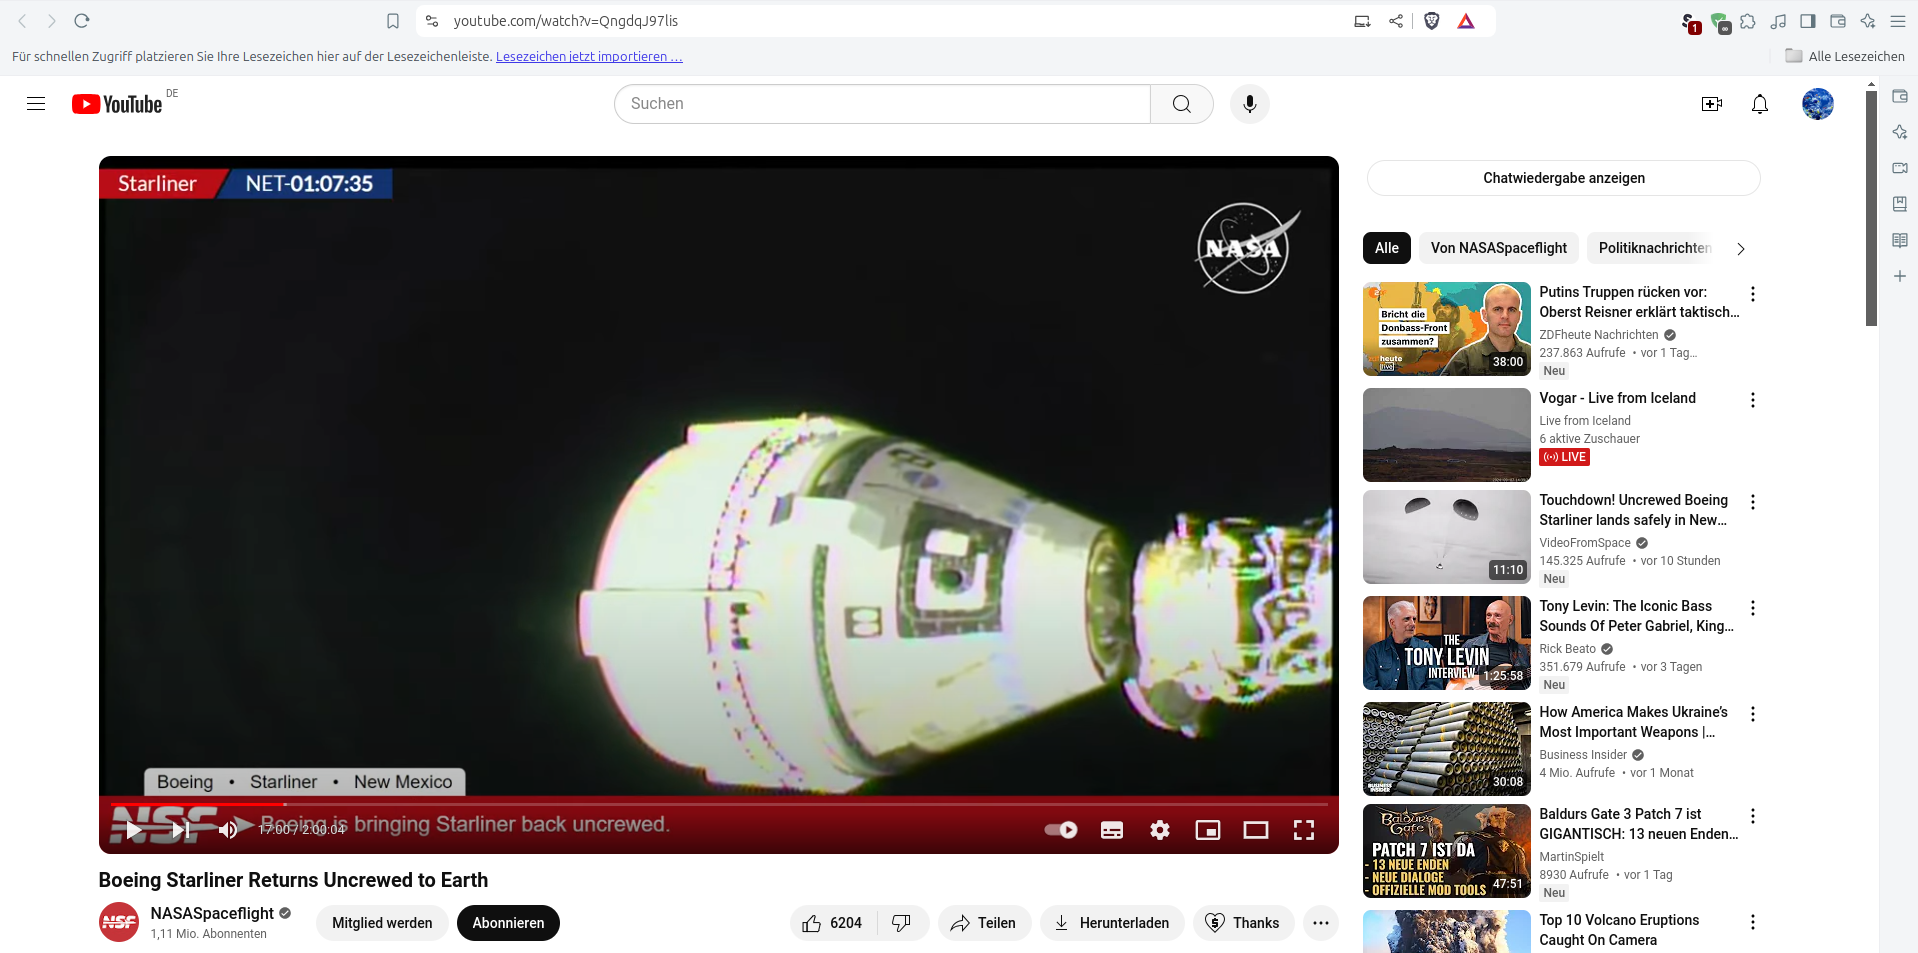Open options for Touchdown Uncrewed Boeing video
This screenshot has width=1918, height=953.
[x=1752, y=502]
